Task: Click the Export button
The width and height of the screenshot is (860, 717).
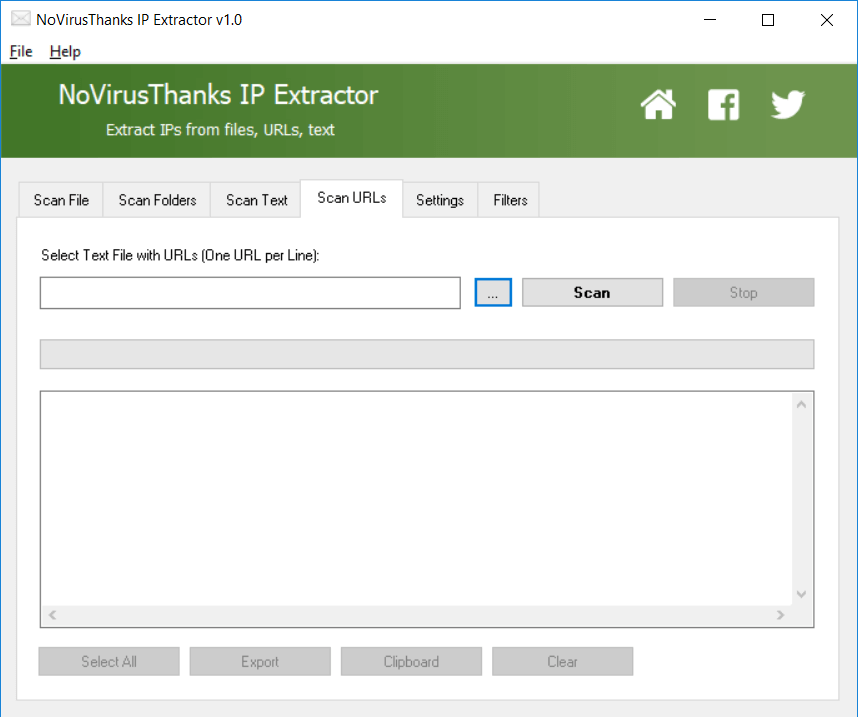Action: (260, 662)
